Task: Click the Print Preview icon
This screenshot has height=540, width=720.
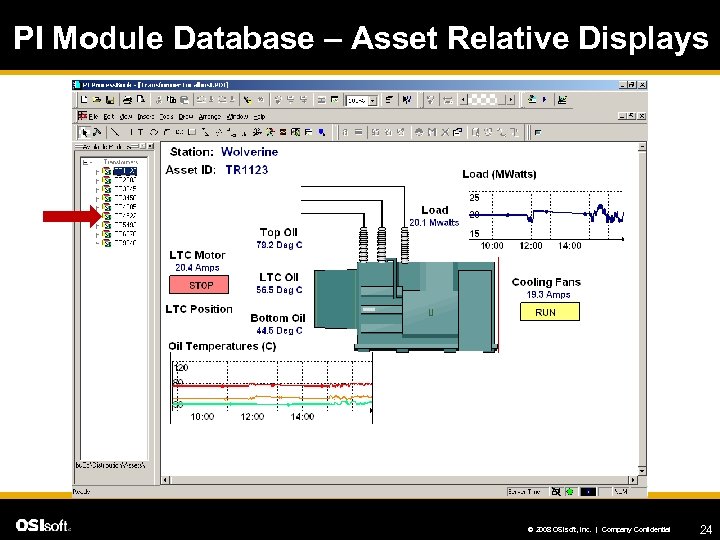Action: [141, 99]
